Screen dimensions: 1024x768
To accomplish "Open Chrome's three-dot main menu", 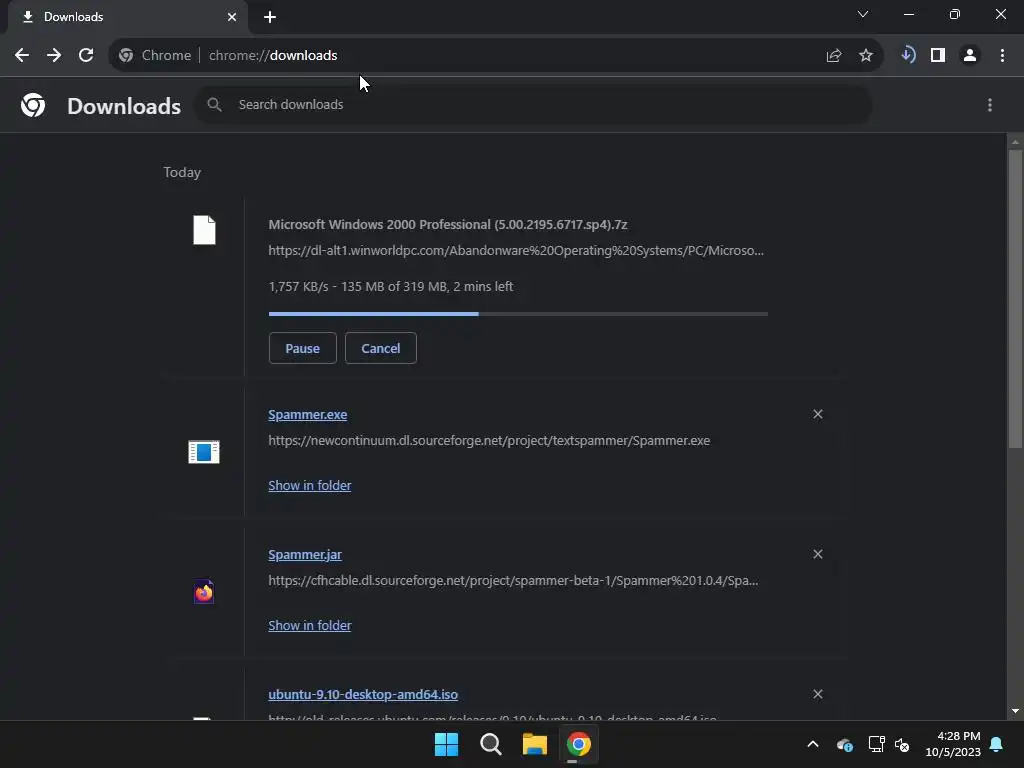I will pyautogui.click(x=1002, y=56).
